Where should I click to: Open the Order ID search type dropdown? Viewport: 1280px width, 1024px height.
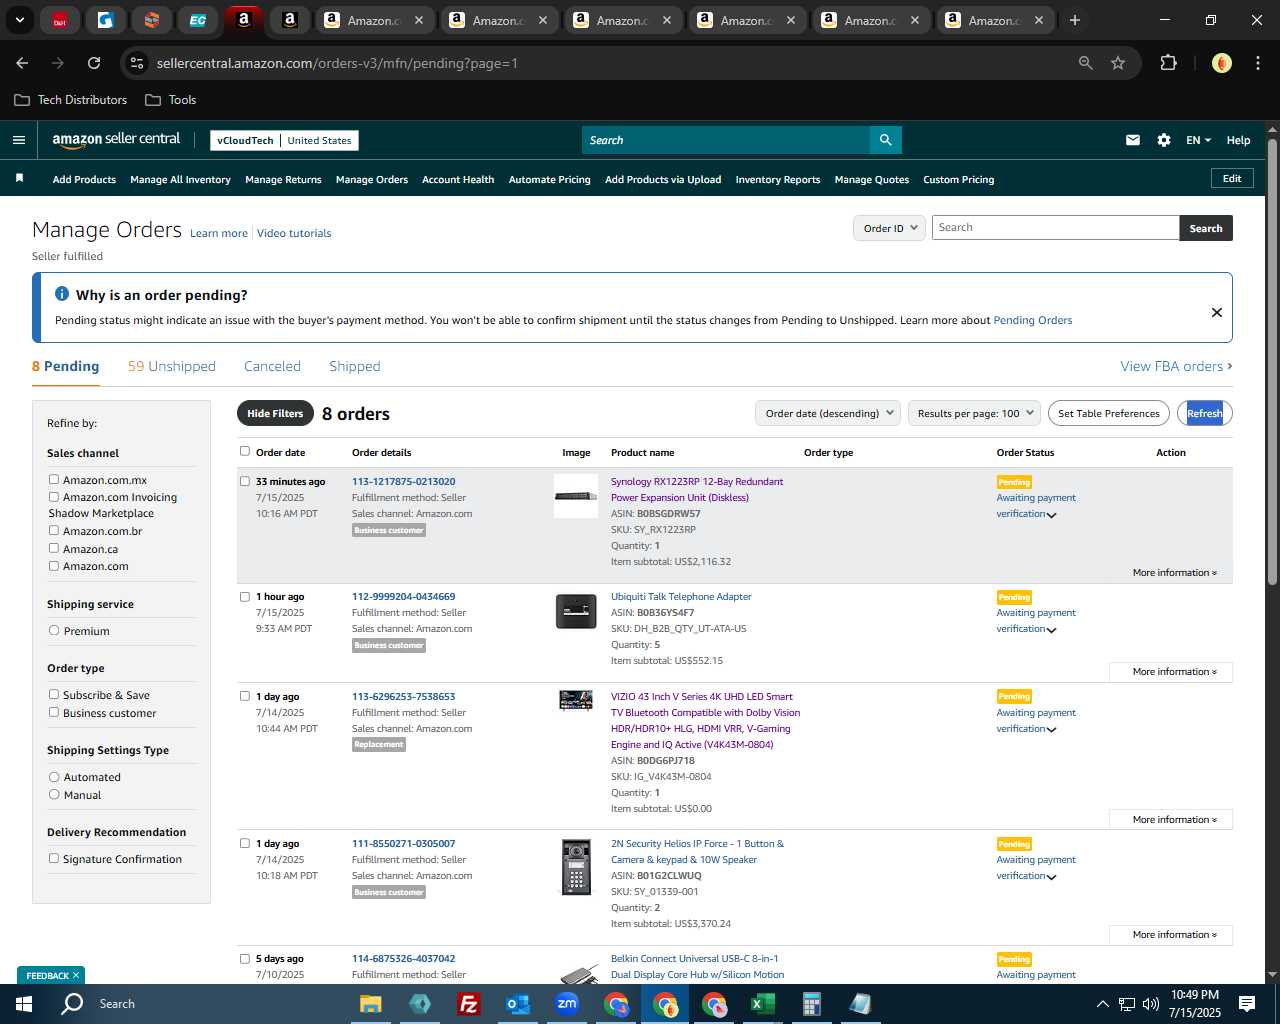tap(889, 228)
